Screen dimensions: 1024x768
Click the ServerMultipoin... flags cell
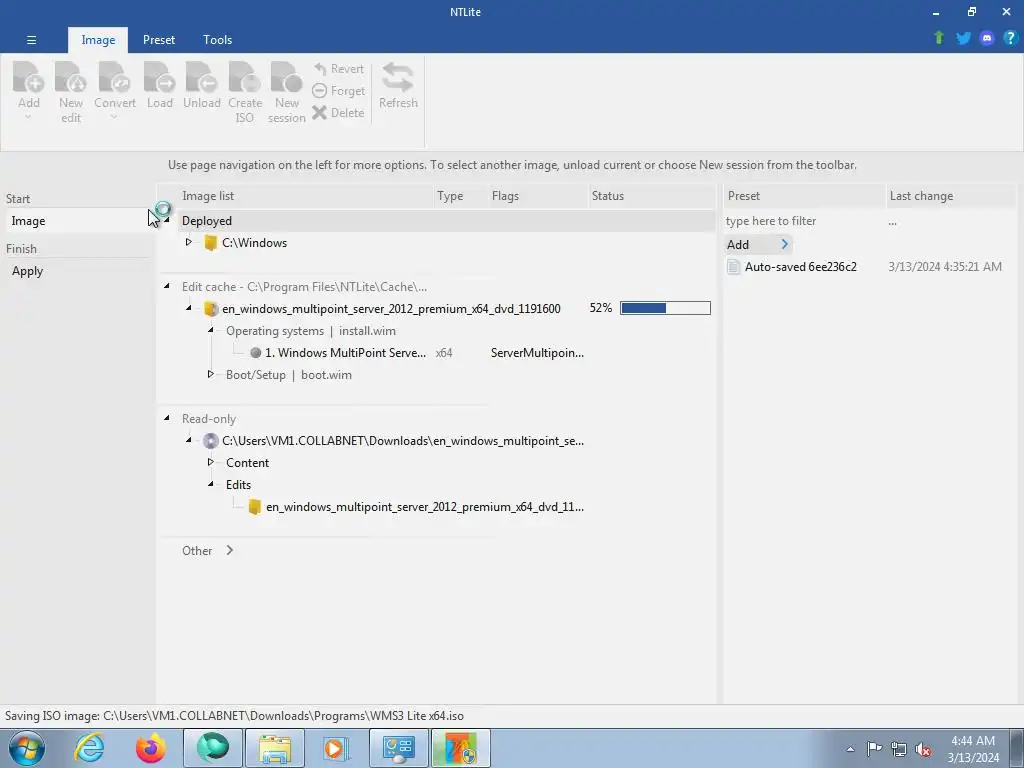tap(537, 353)
